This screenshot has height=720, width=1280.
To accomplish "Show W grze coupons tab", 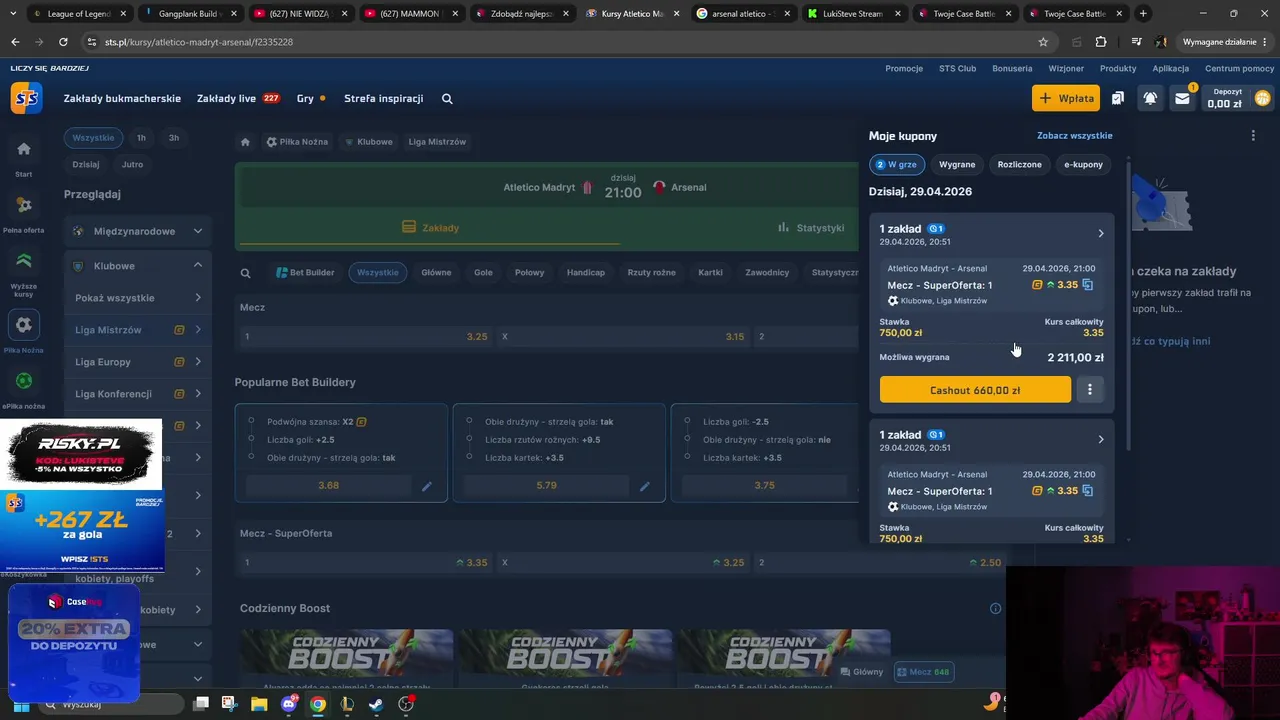I will (897, 165).
